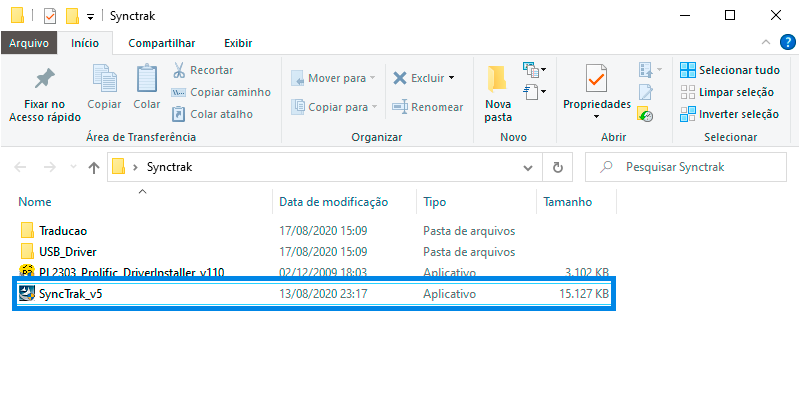Viewport: 800px width, 412px height.
Task: Open Help via the blue question mark
Action: point(788,42)
